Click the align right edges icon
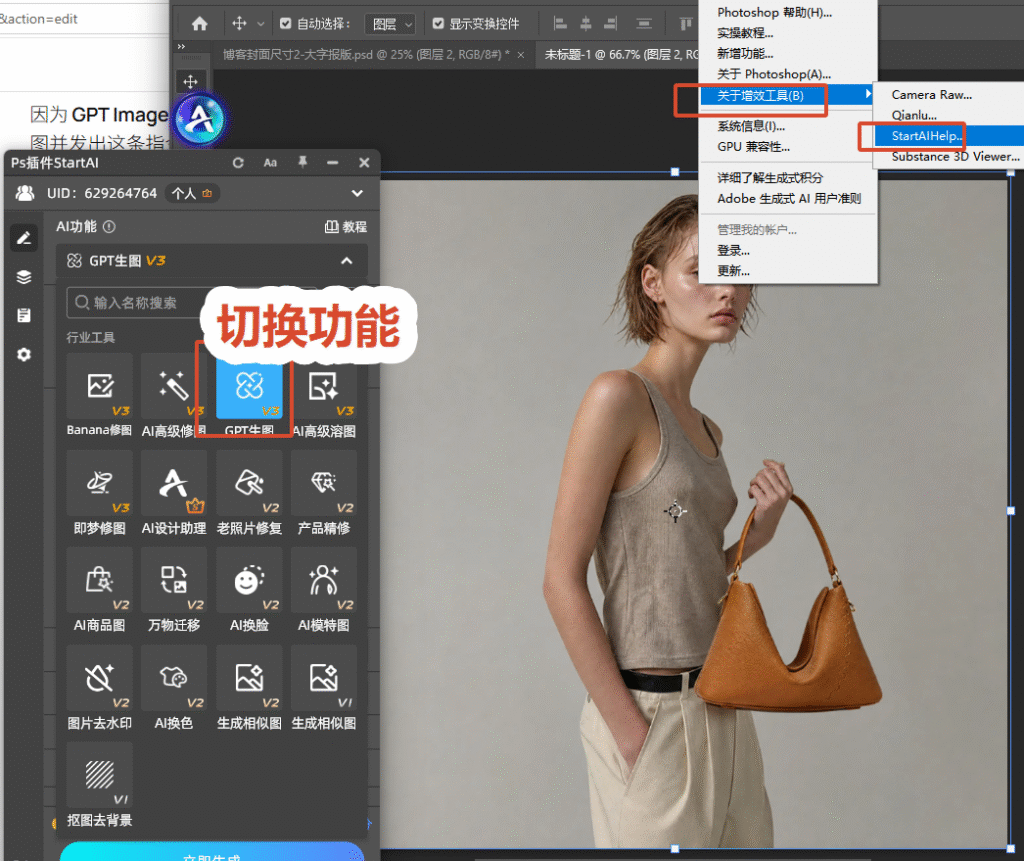Screen dimensions: 1024x861 coord(611,24)
